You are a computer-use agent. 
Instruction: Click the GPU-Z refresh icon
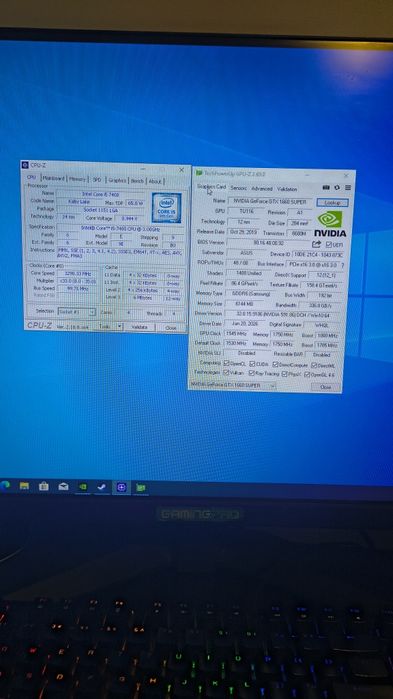click(337, 188)
